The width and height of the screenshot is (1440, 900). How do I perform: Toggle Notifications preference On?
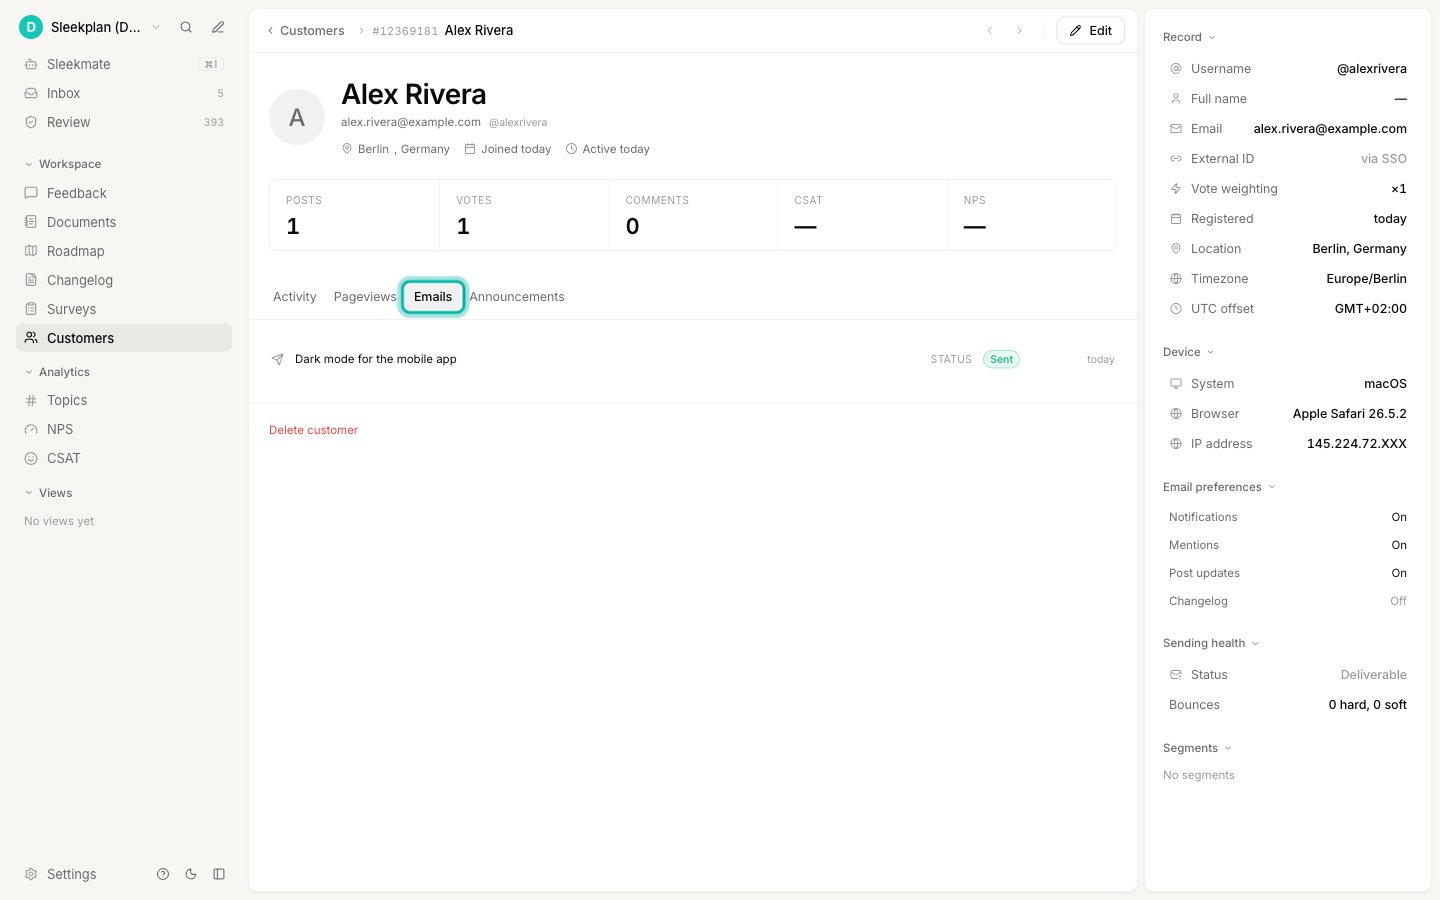tap(1399, 517)
